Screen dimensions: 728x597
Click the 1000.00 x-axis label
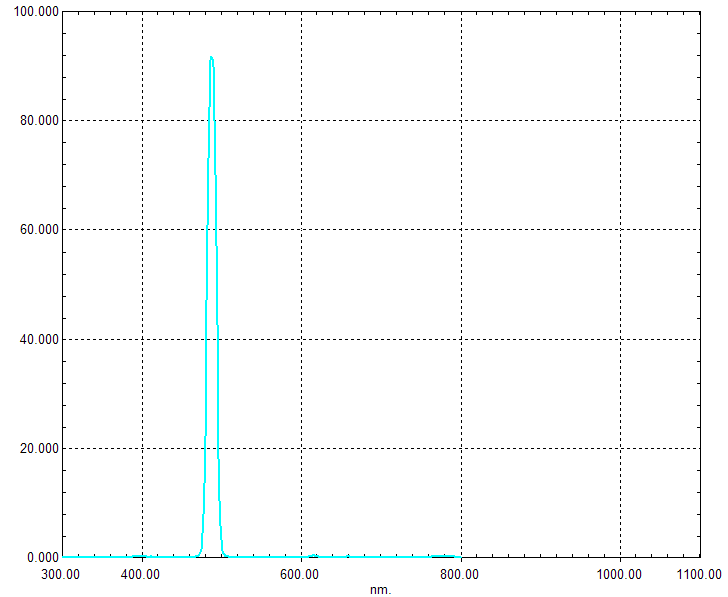click(x=620, y=574)
